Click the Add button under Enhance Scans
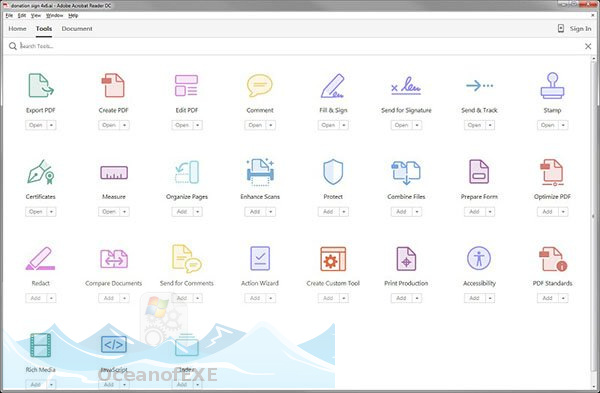 click(x=255, y=212)
